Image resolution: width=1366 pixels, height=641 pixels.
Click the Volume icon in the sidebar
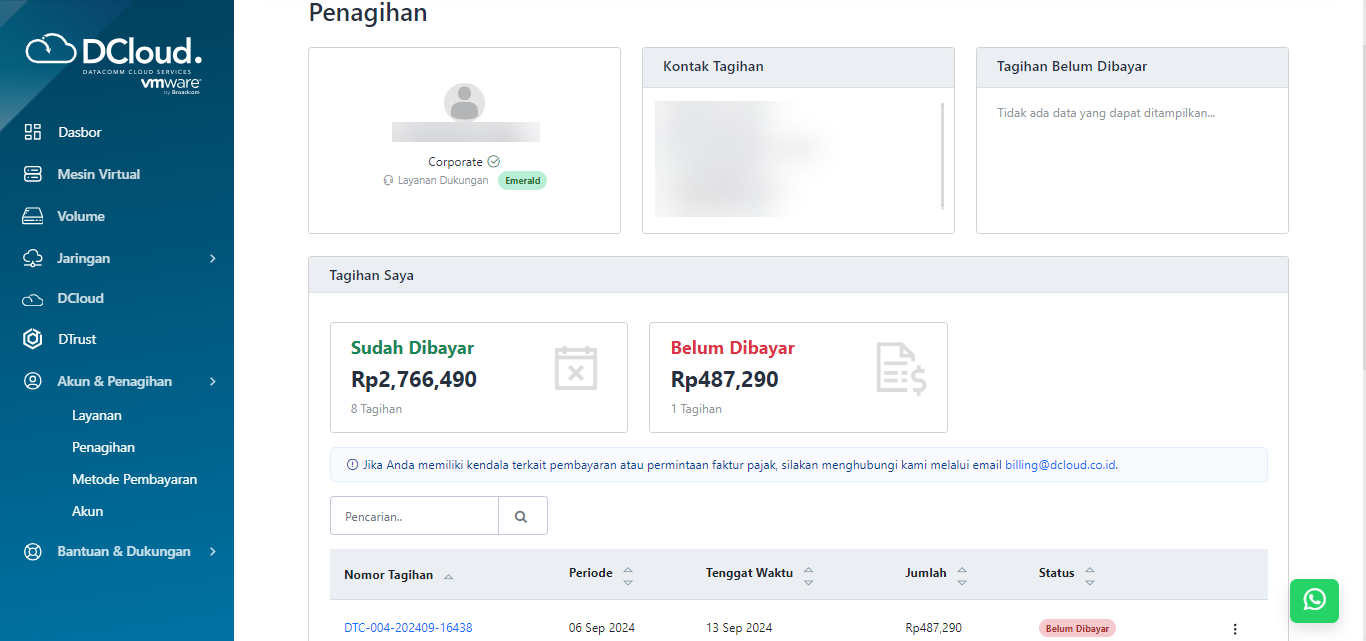(33, 215)
